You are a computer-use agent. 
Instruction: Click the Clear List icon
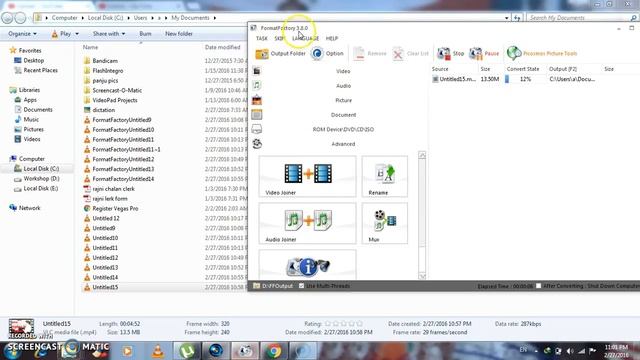[x=398, y=53]
